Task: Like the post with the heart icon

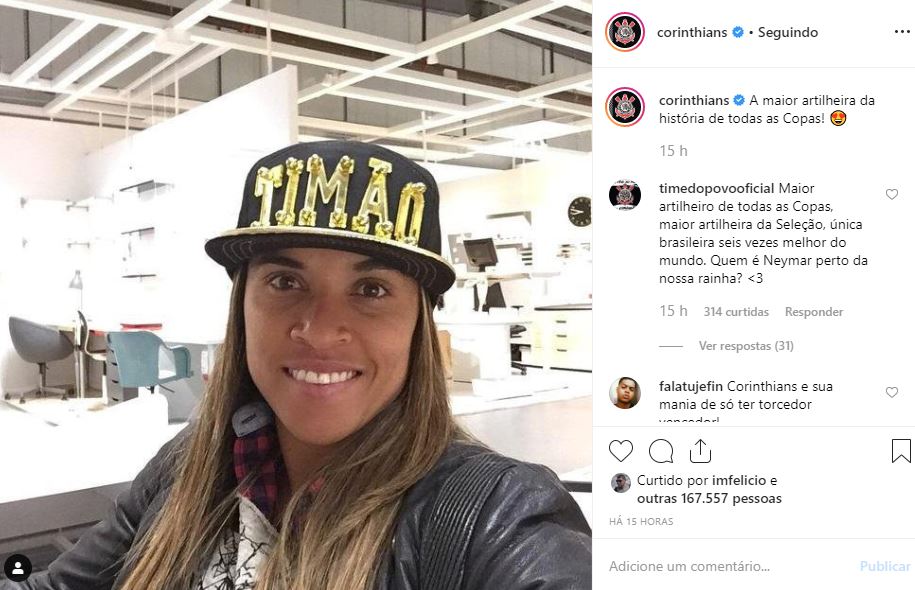Action: [620, 451]
